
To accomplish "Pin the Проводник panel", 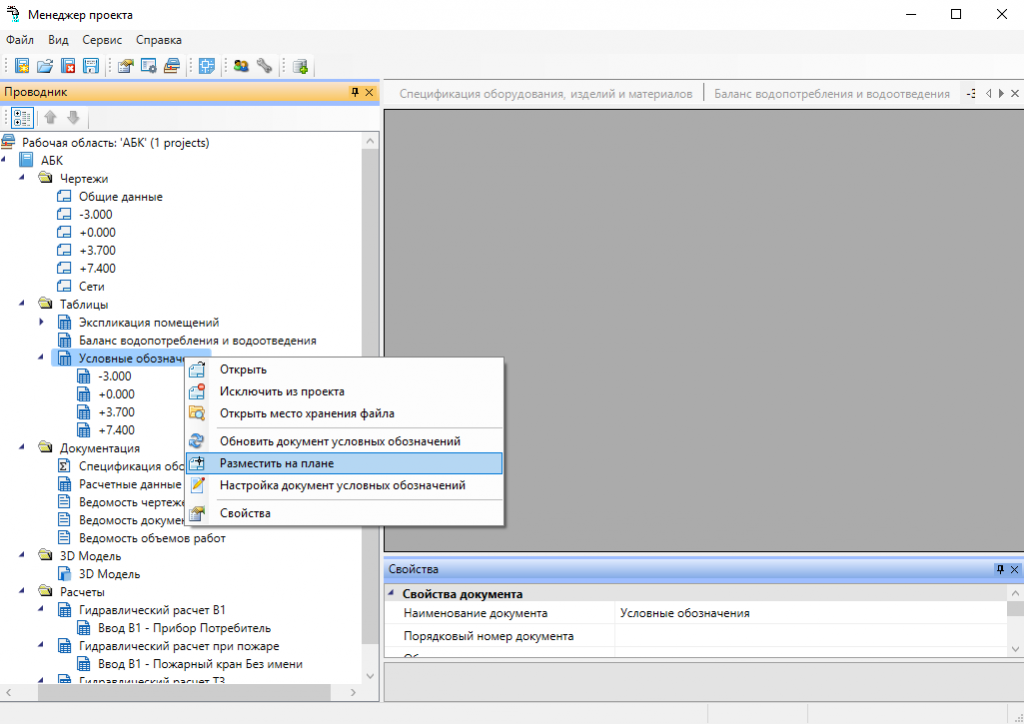I will (x=354, y=92).
